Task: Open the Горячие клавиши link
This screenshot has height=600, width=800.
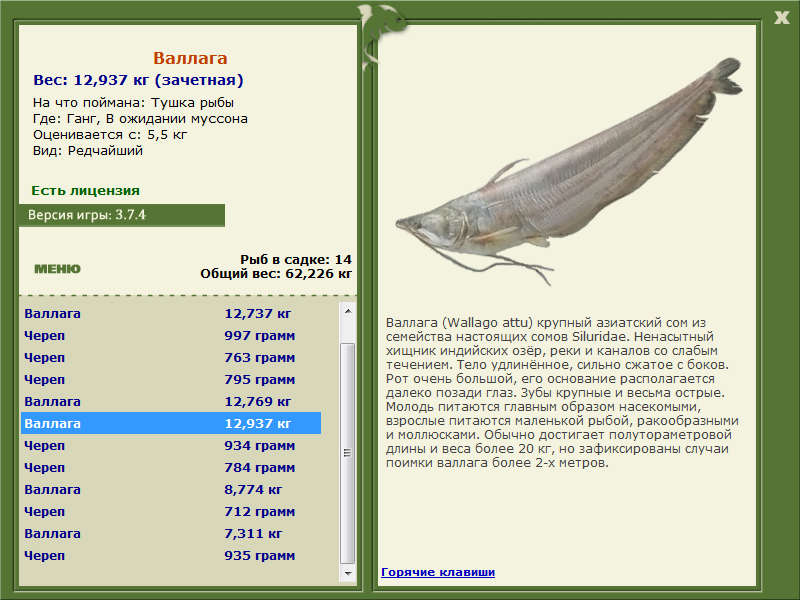Action: [x=438, y=572]
